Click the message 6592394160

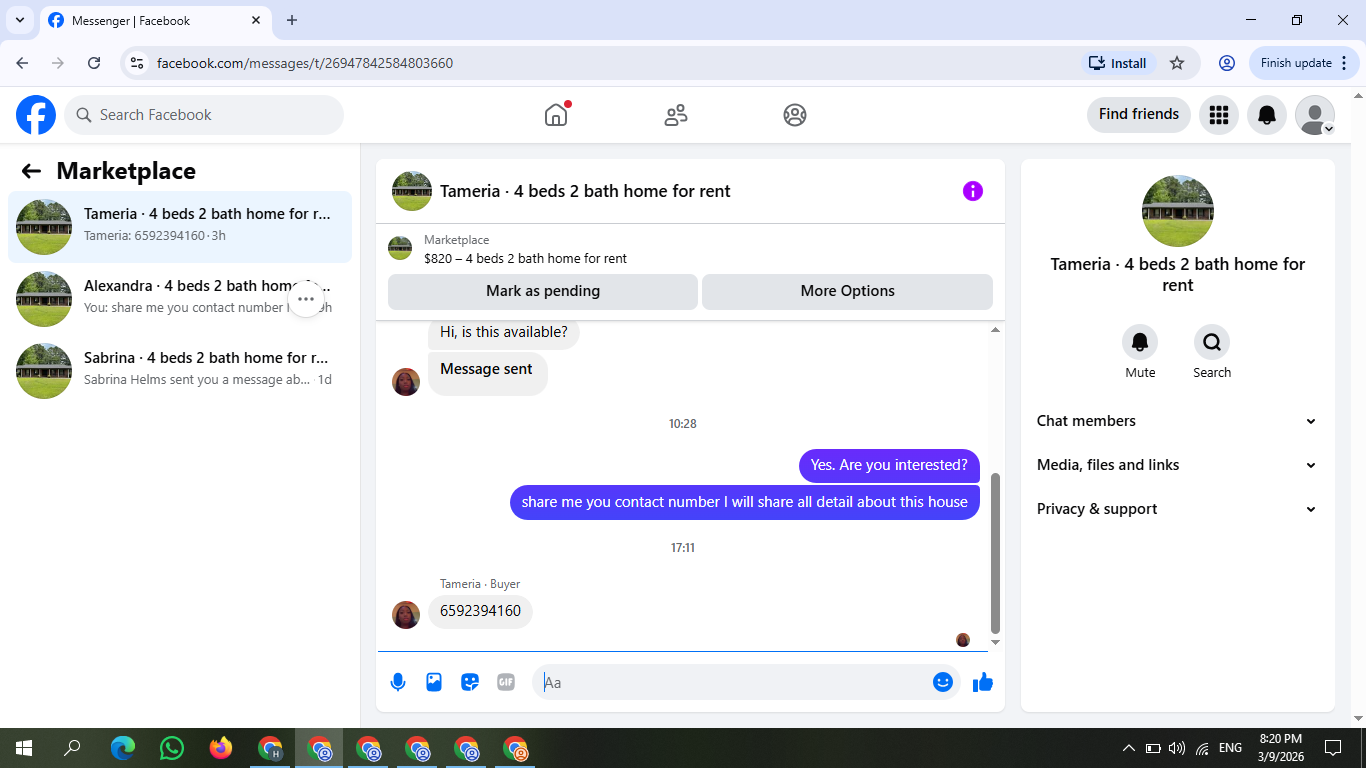click(x=480, y=611)
